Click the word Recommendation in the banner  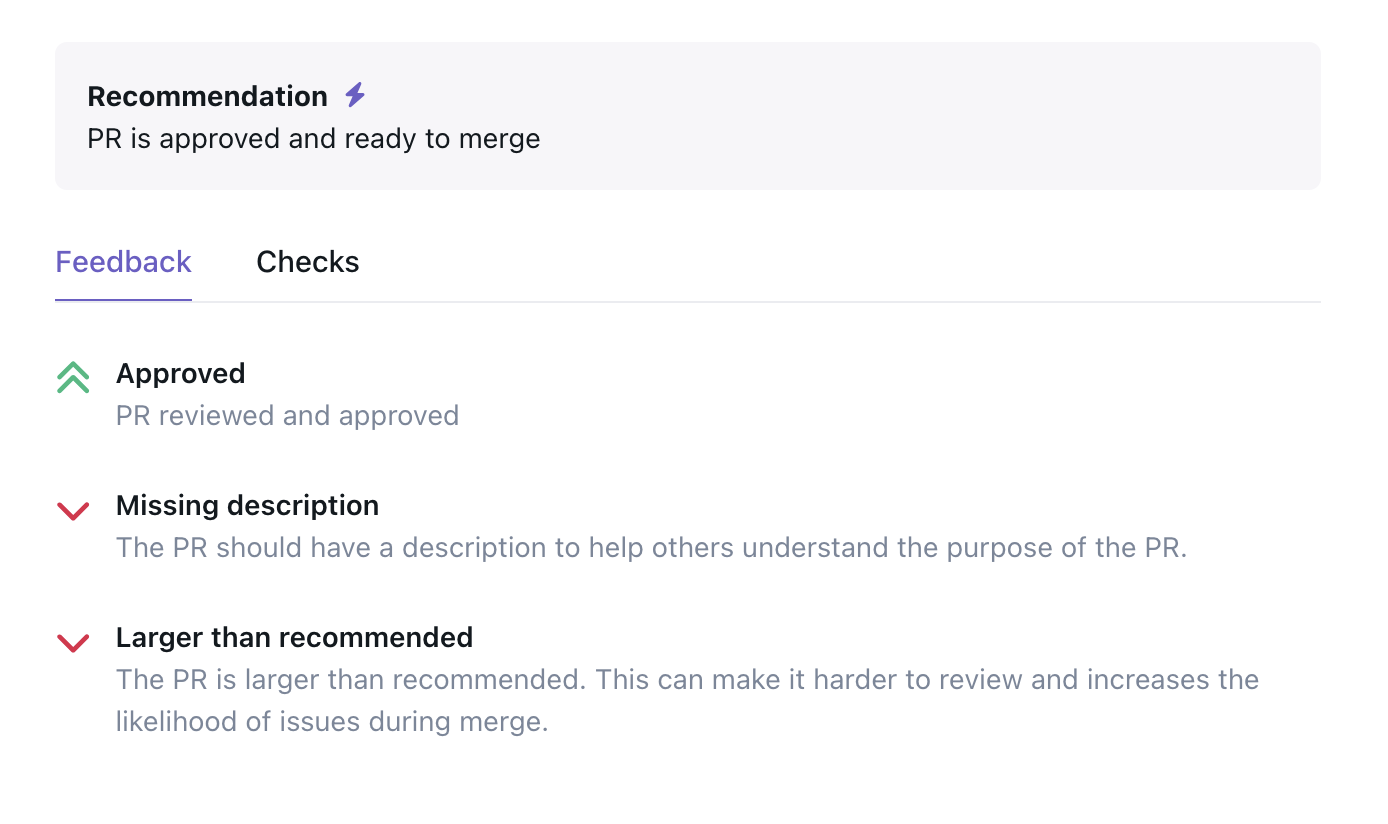tap(207, 96)
